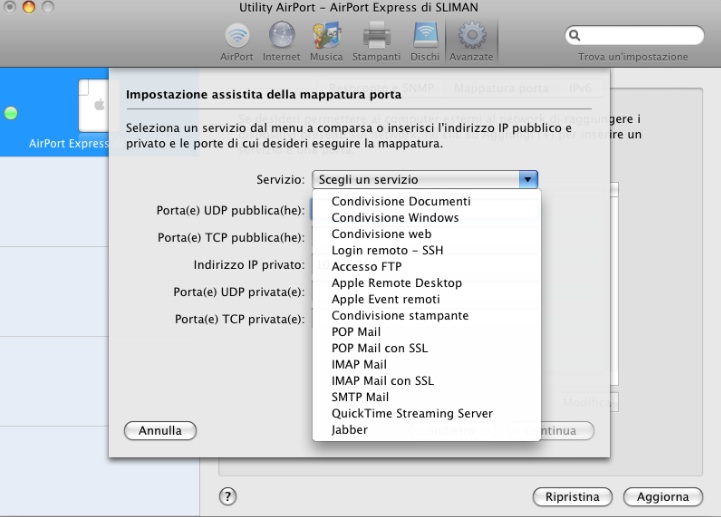Switch to the Mappatura porta tab
721x517 pixels.
coord(501,88)
